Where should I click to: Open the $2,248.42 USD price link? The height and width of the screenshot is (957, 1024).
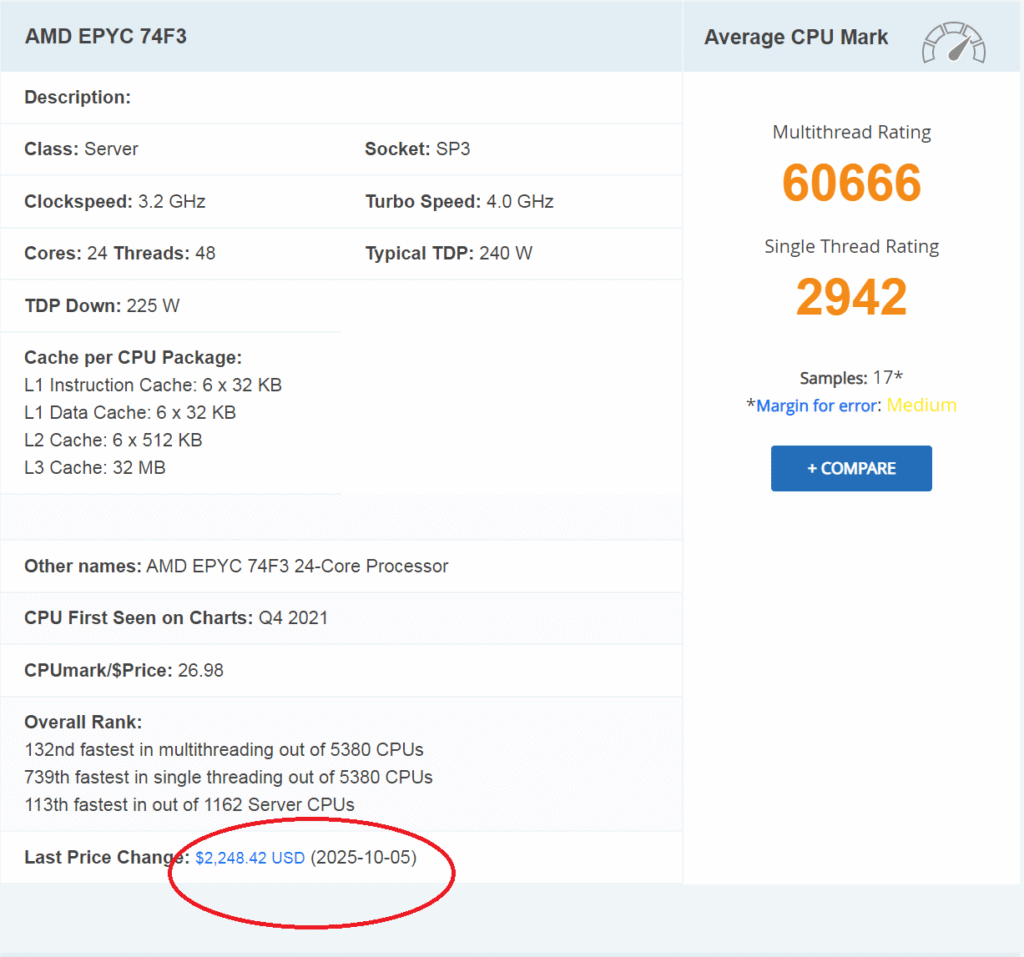point(250,858)
